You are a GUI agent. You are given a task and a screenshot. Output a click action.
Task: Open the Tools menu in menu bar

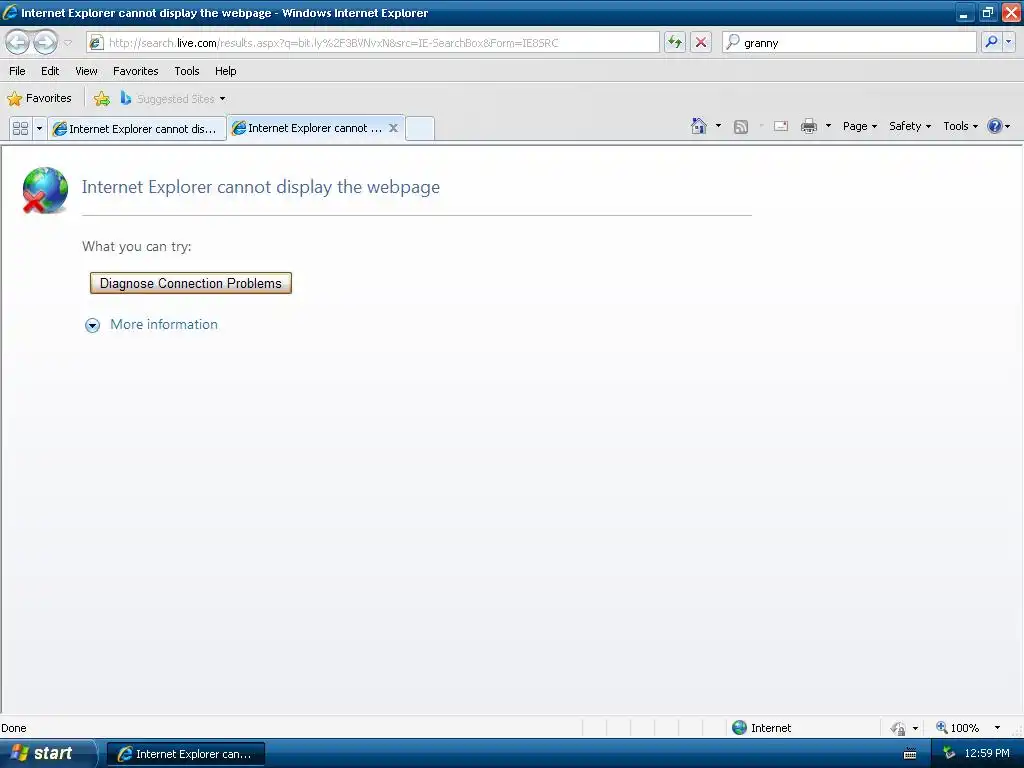pyautogui.click(x=187, y=71)
